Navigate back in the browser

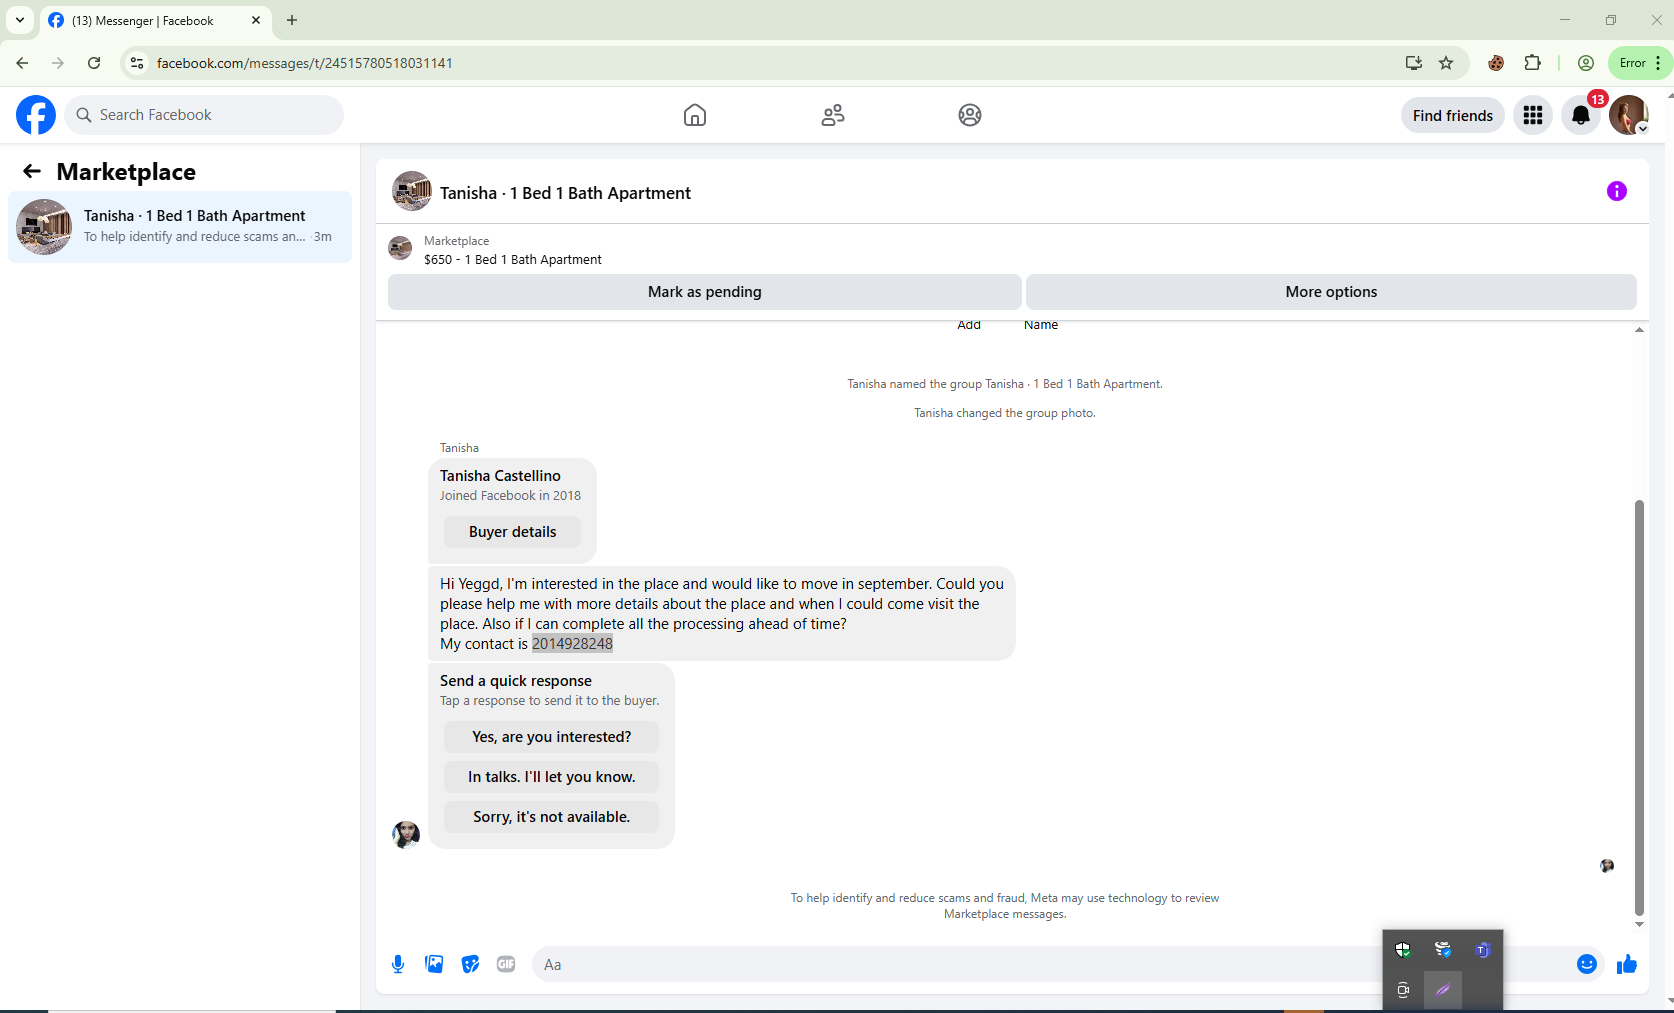pyautogui.click(x=22, y=63)
